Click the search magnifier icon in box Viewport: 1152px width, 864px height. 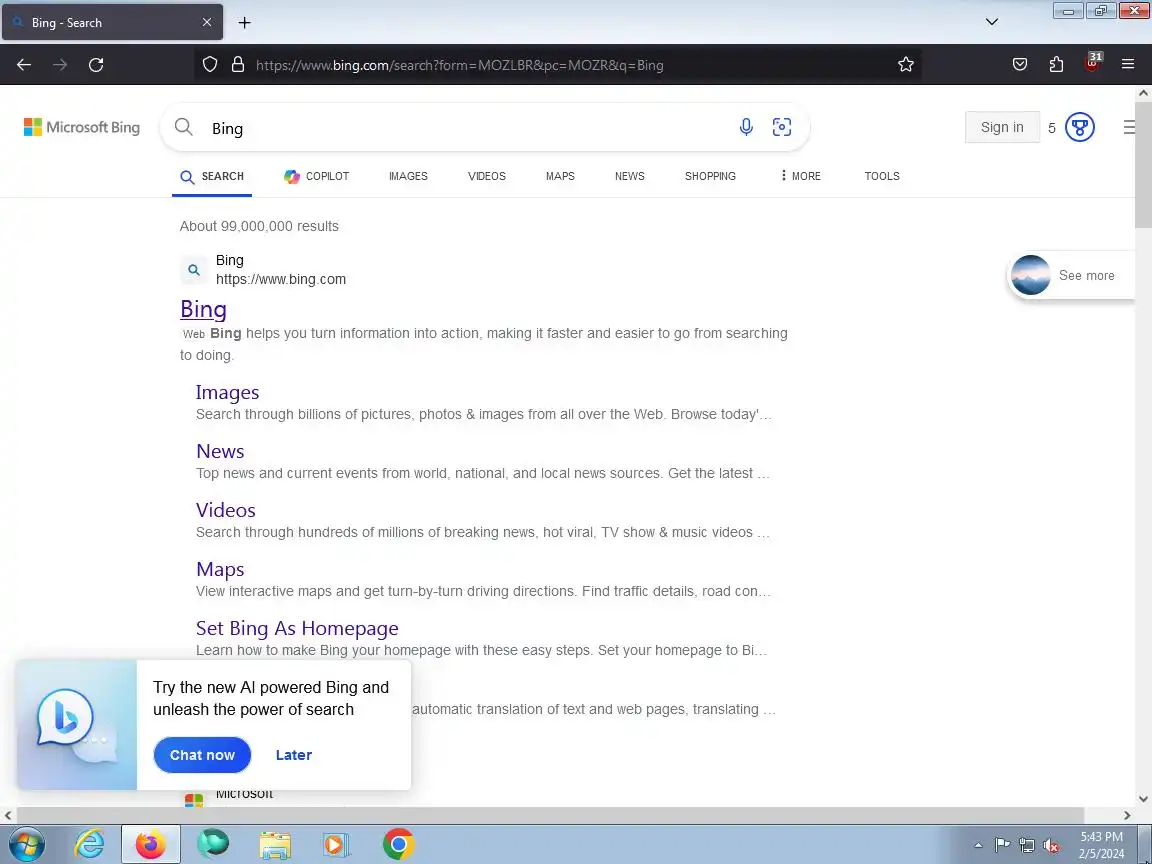click(x=184, y=127)
